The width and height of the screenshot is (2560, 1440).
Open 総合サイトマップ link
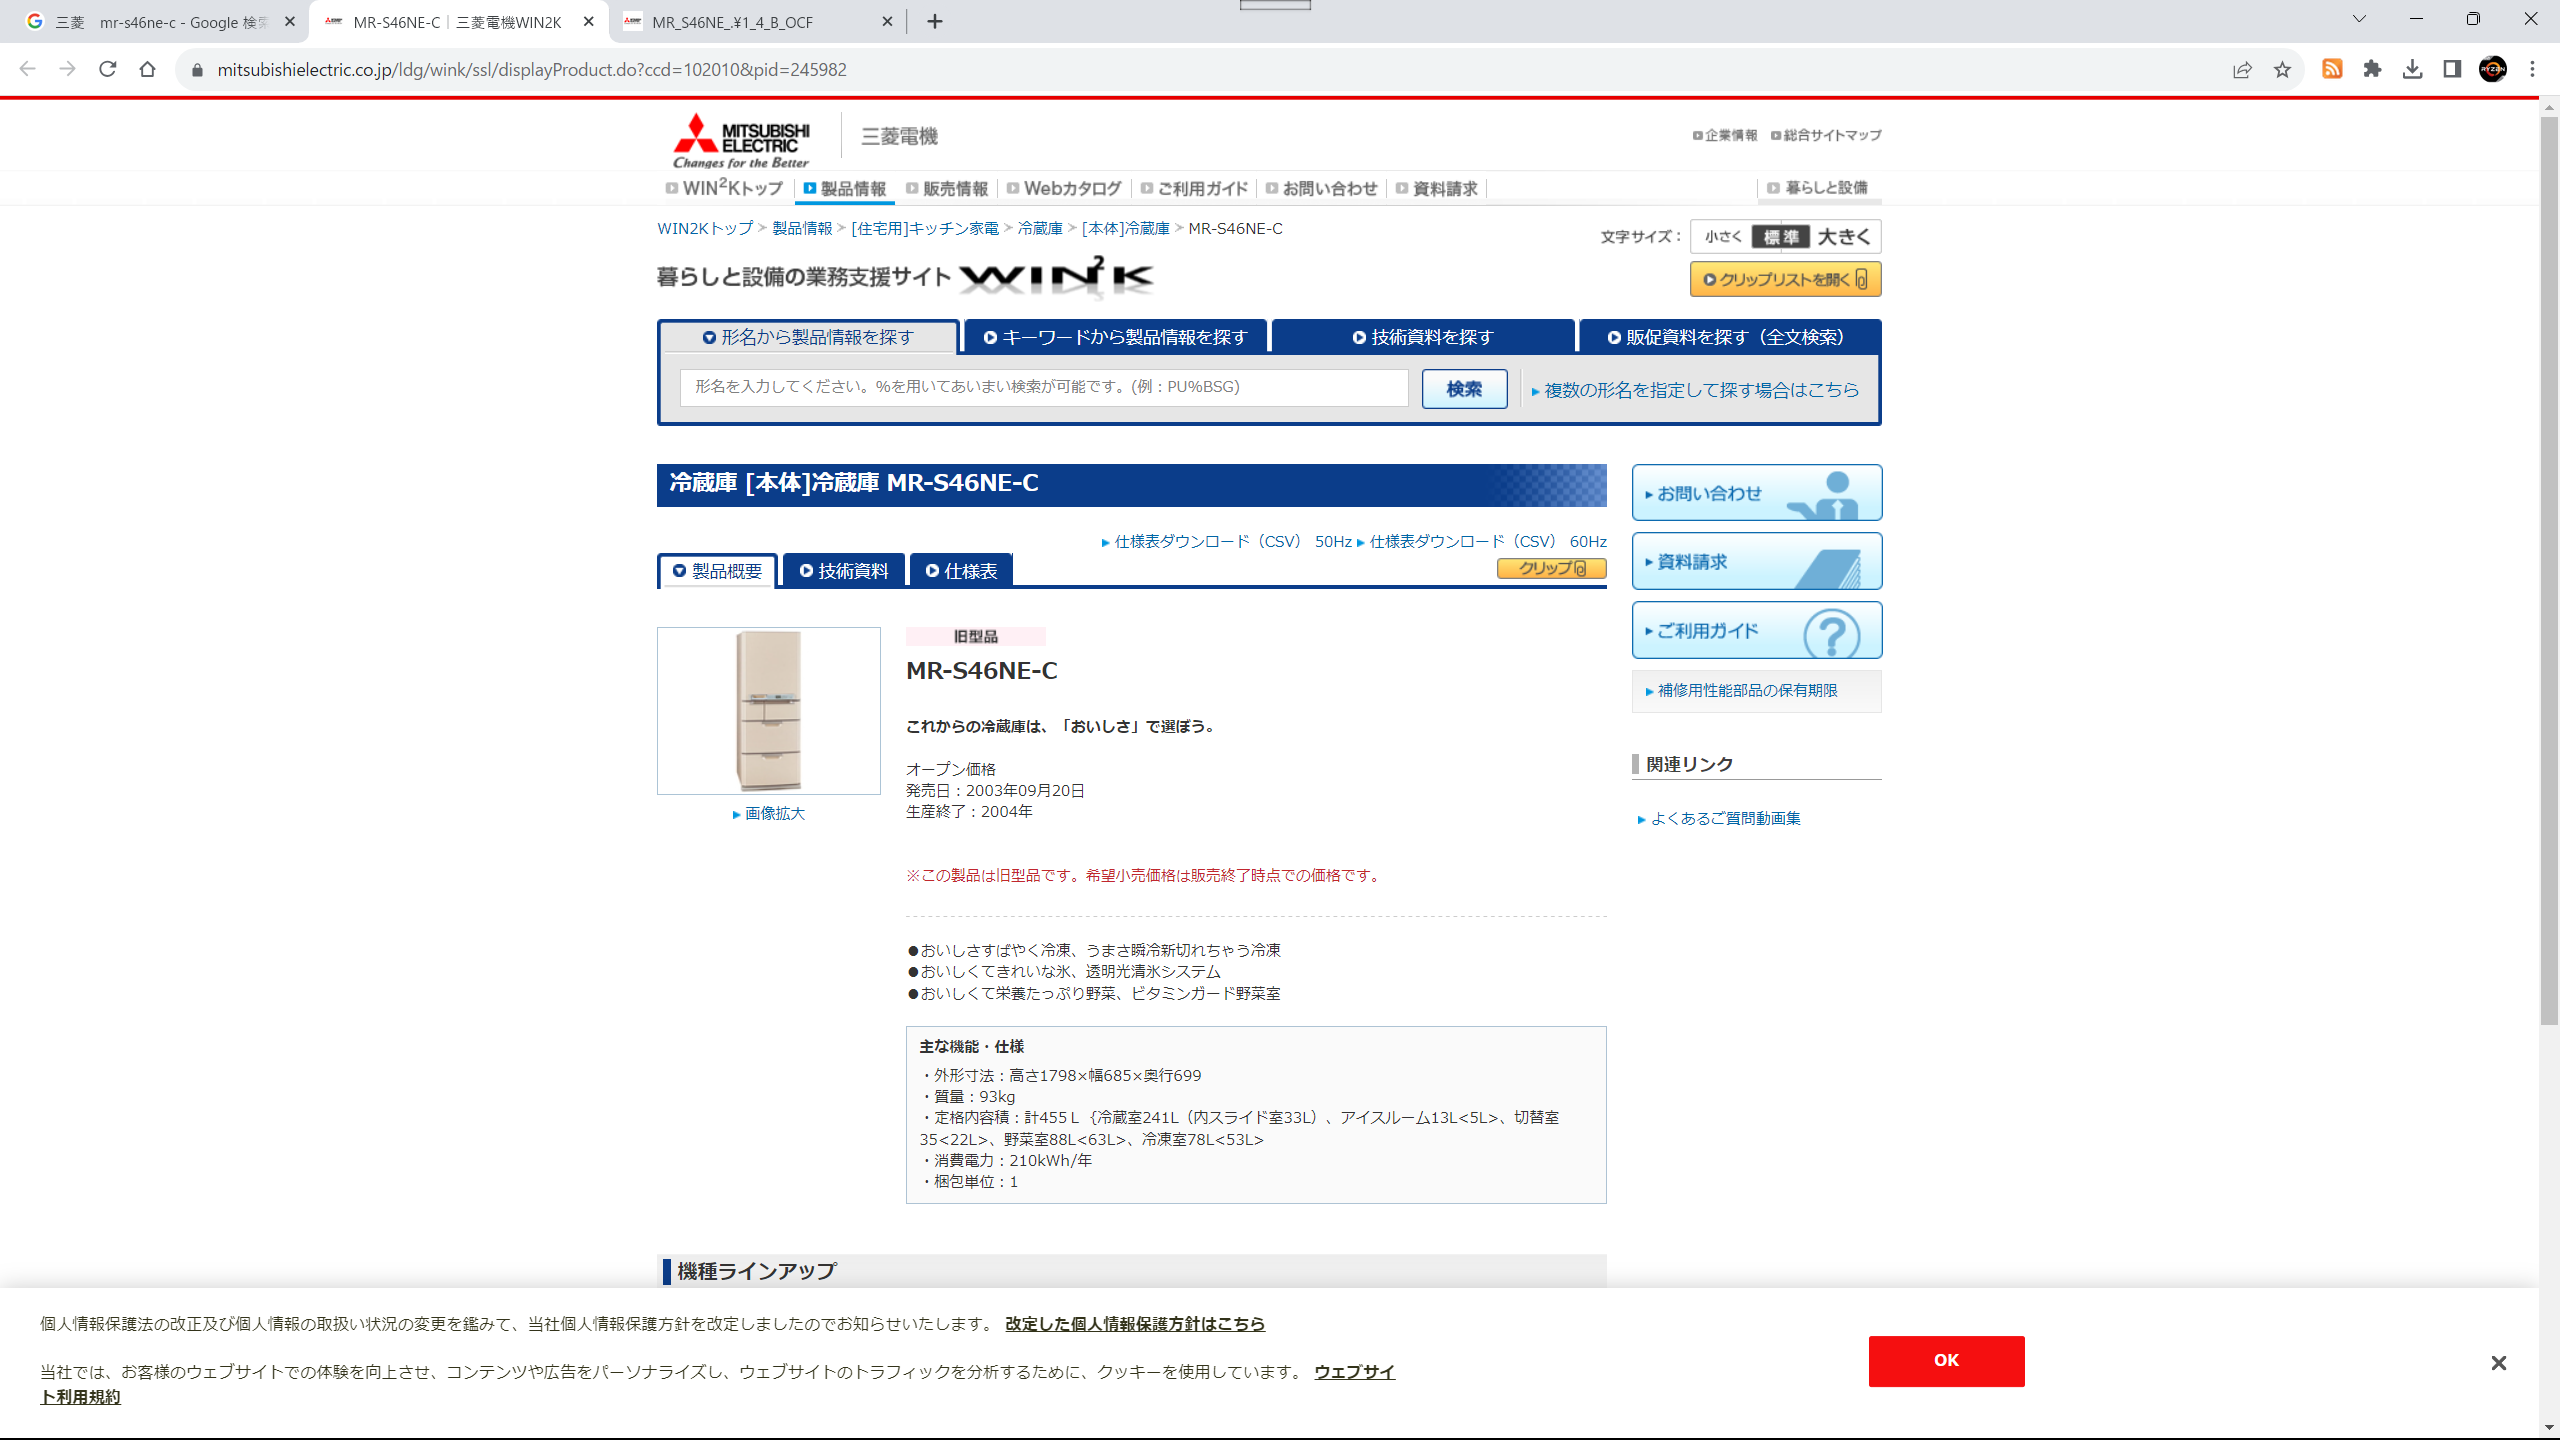(x=1826, y=135)
